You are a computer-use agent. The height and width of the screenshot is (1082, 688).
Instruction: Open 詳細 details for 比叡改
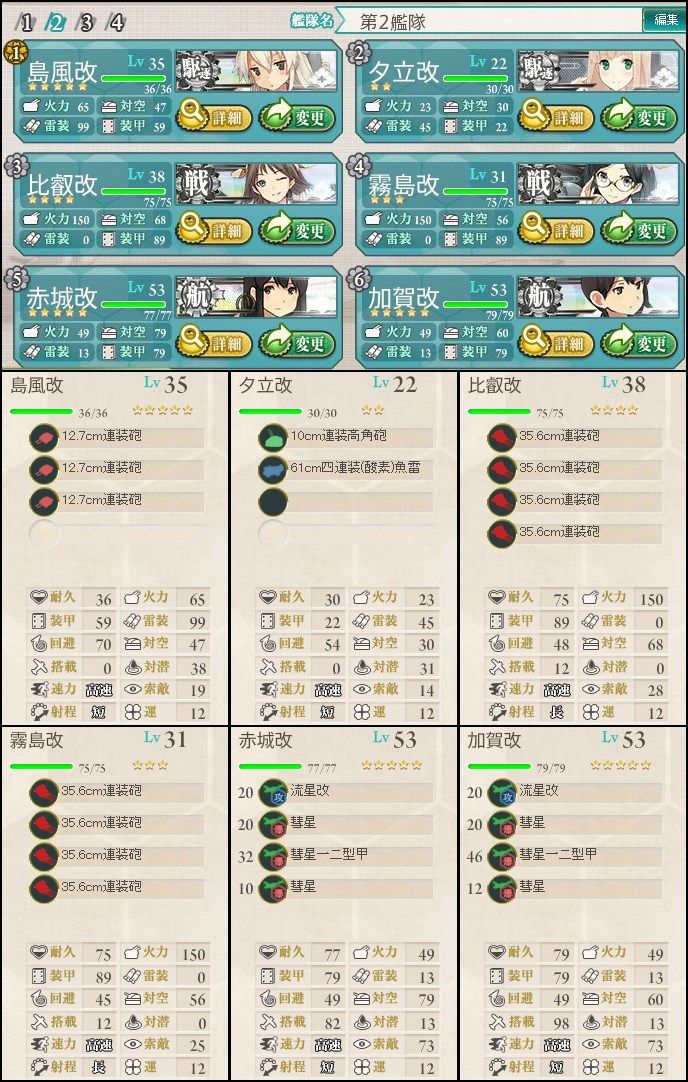point(214,230)
